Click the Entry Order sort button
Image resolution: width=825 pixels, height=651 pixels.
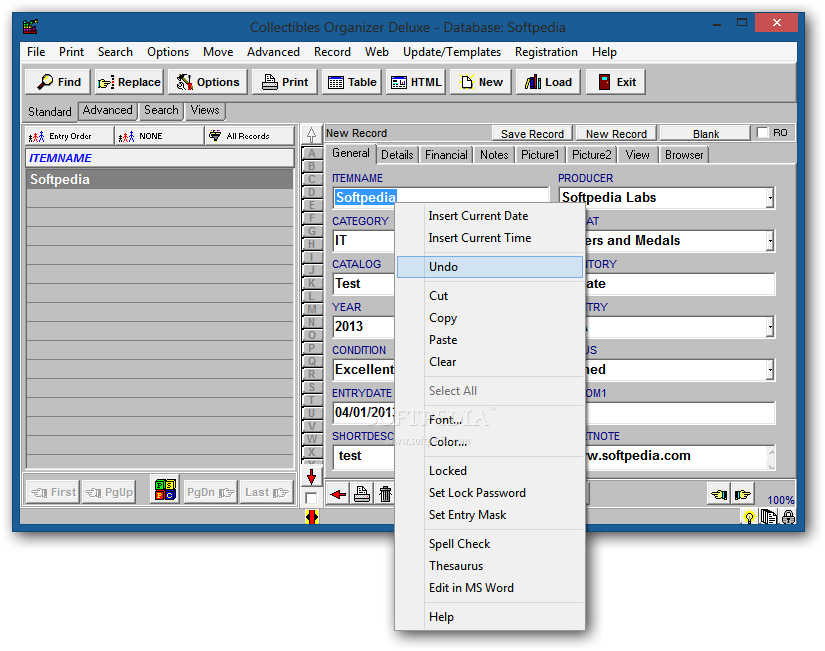tap(69, 136)
